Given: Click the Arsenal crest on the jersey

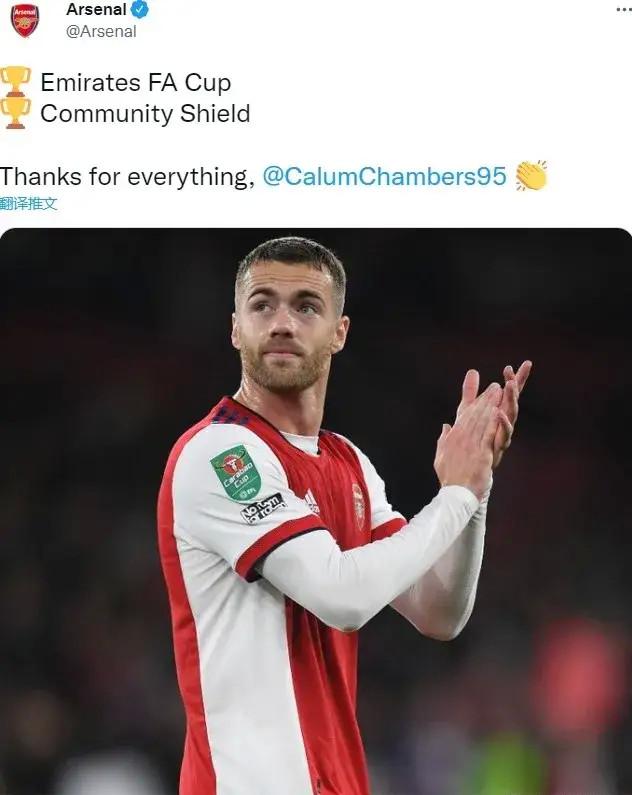Looking at the screenshot, I should [x=358, y=506].
